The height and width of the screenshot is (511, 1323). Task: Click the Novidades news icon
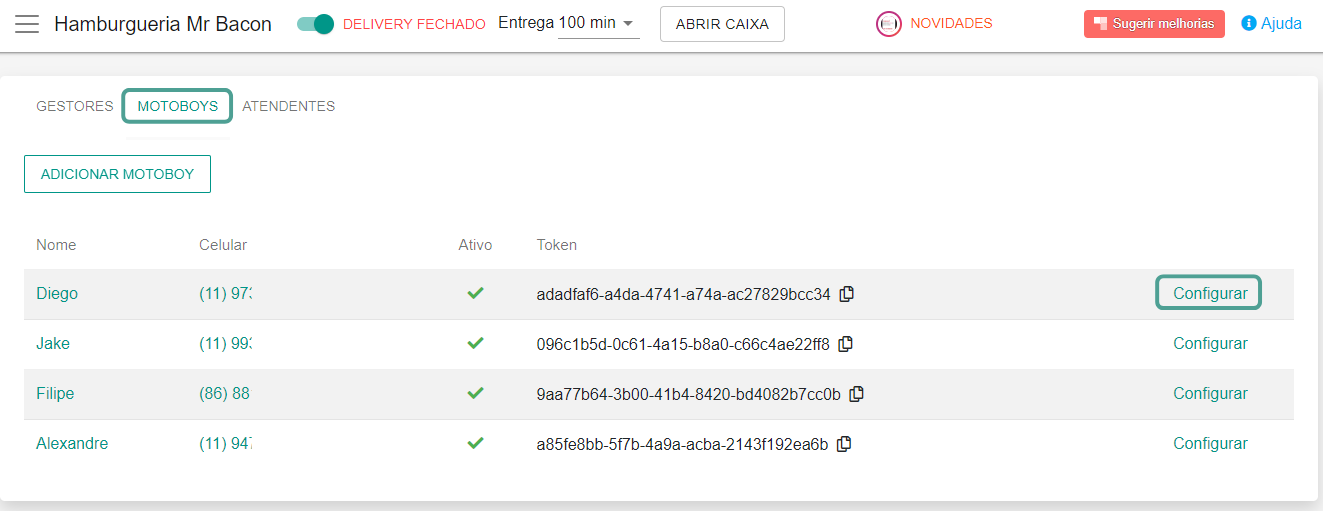coord(888,24)
